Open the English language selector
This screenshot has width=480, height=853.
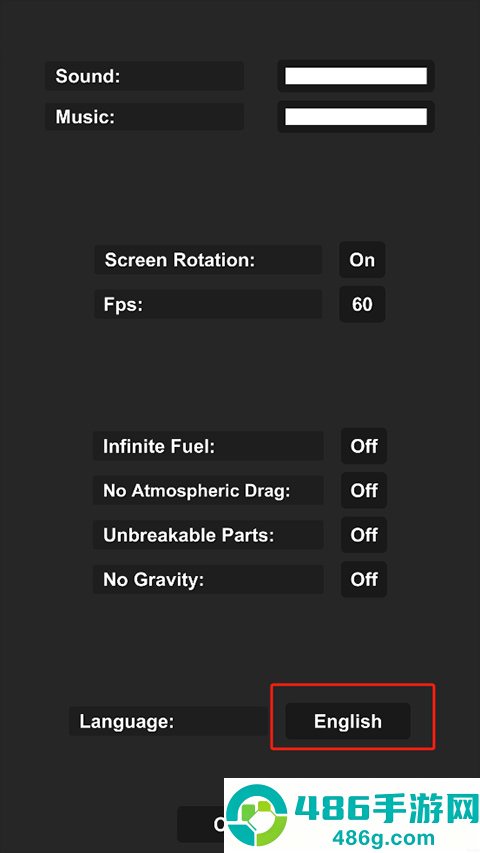[348, 721]
